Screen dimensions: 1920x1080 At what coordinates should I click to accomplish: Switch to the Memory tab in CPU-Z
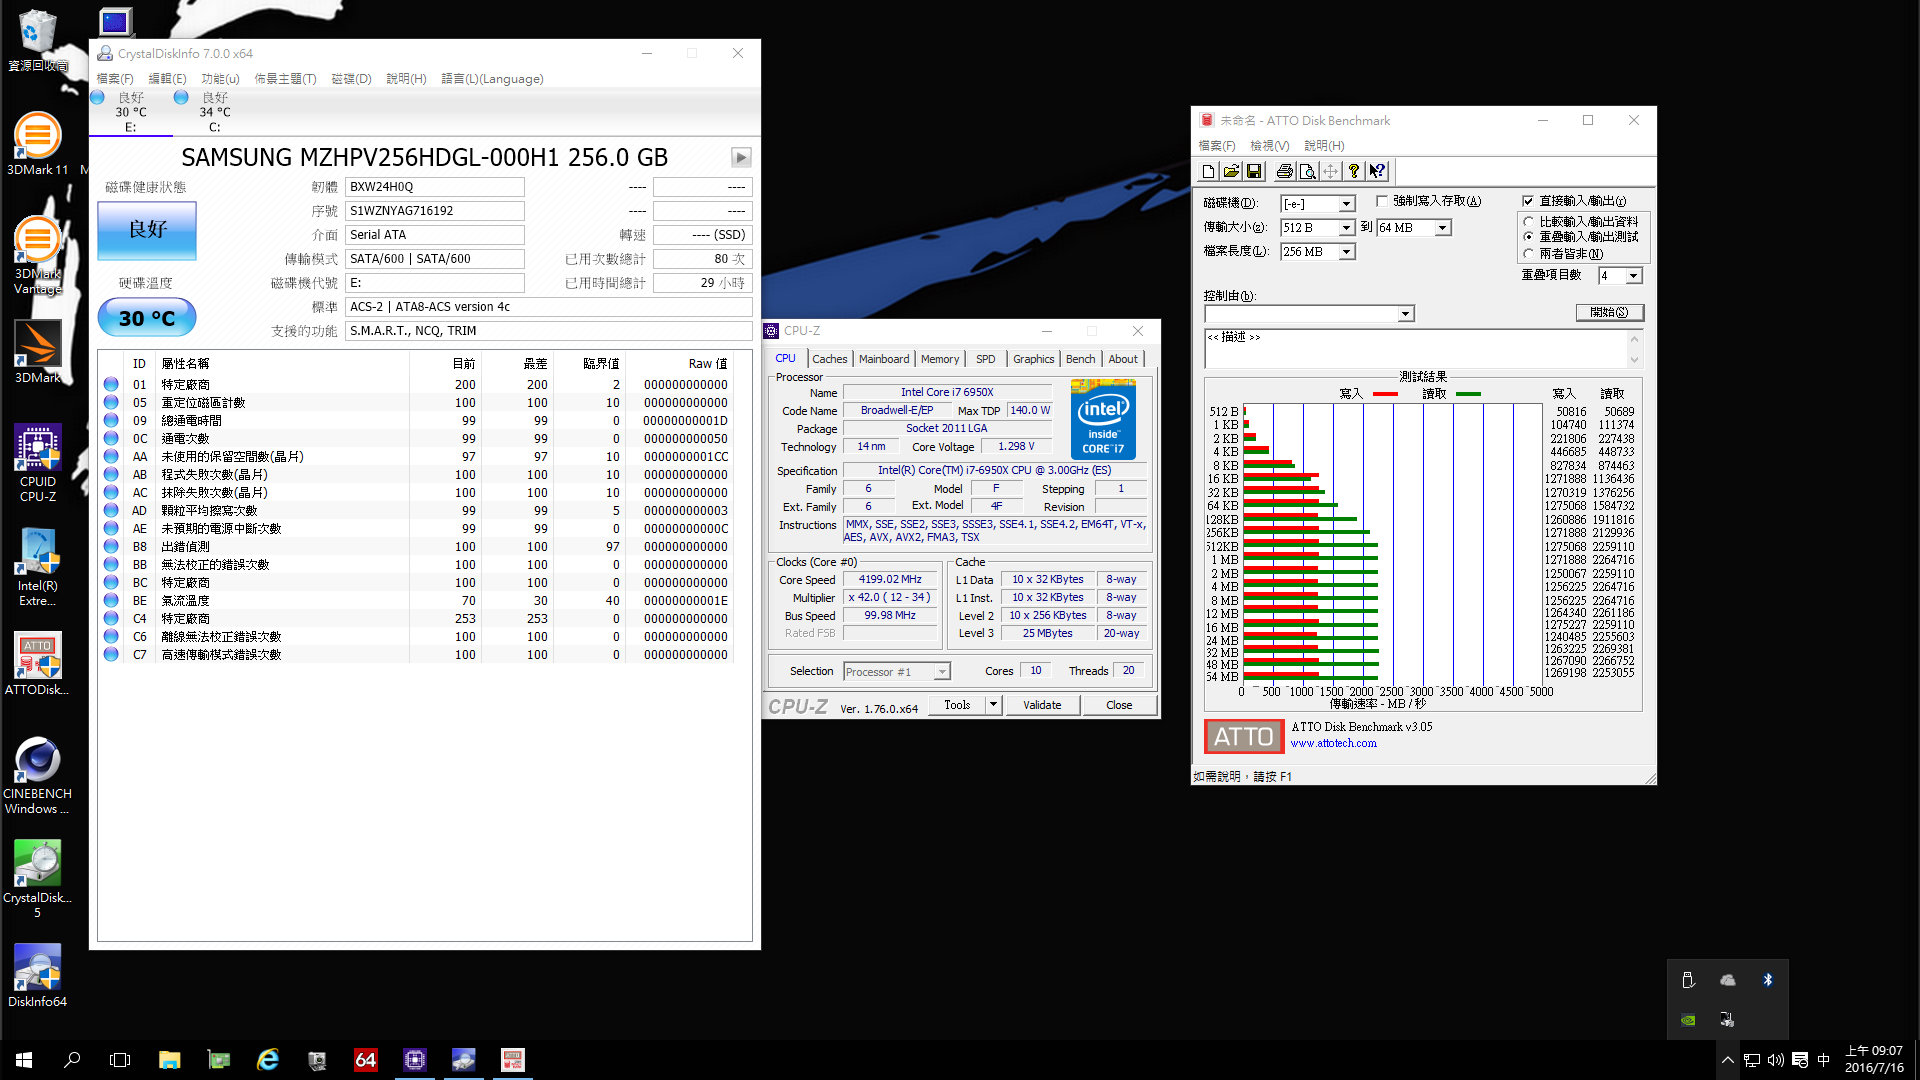tap(940, 359)
